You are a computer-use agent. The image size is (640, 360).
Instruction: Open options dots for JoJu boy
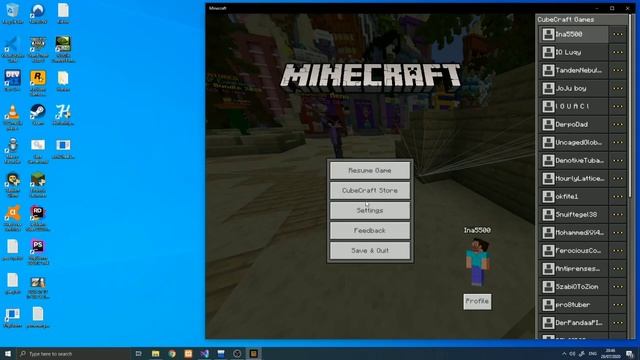pyautogui.click(x=618, y=88)
